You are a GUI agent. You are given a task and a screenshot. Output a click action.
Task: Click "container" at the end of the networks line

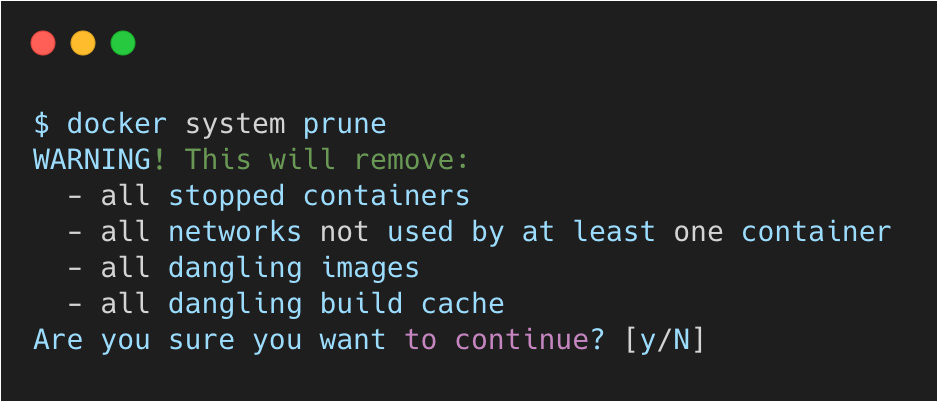[815, 232]
